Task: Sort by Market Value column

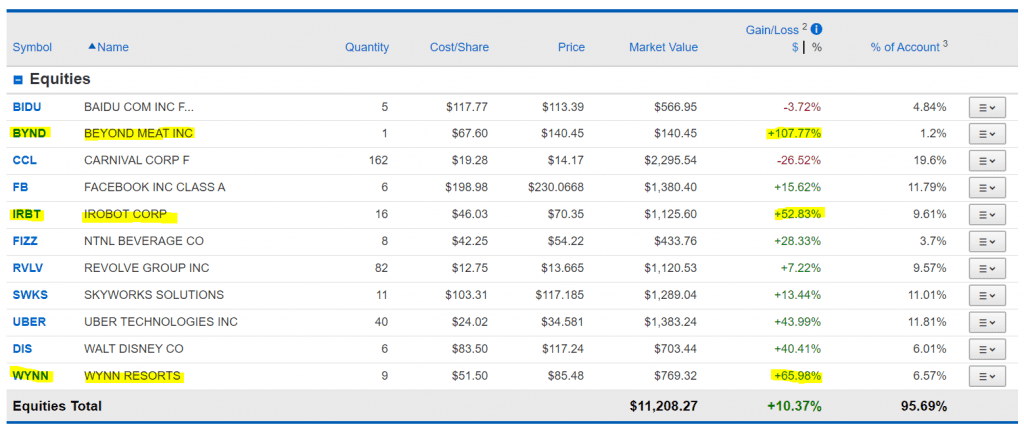Action: tap(663, 47)
